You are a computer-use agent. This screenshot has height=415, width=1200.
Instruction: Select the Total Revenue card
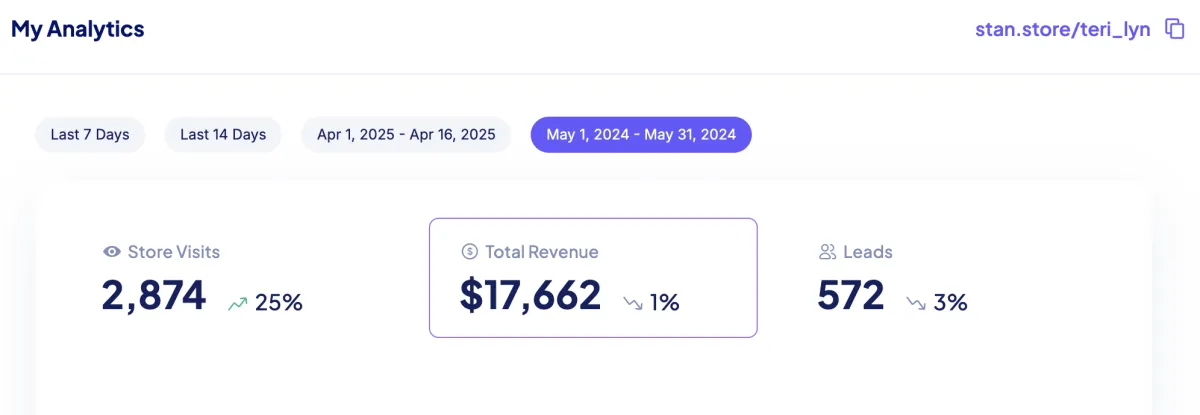point(593,277)
